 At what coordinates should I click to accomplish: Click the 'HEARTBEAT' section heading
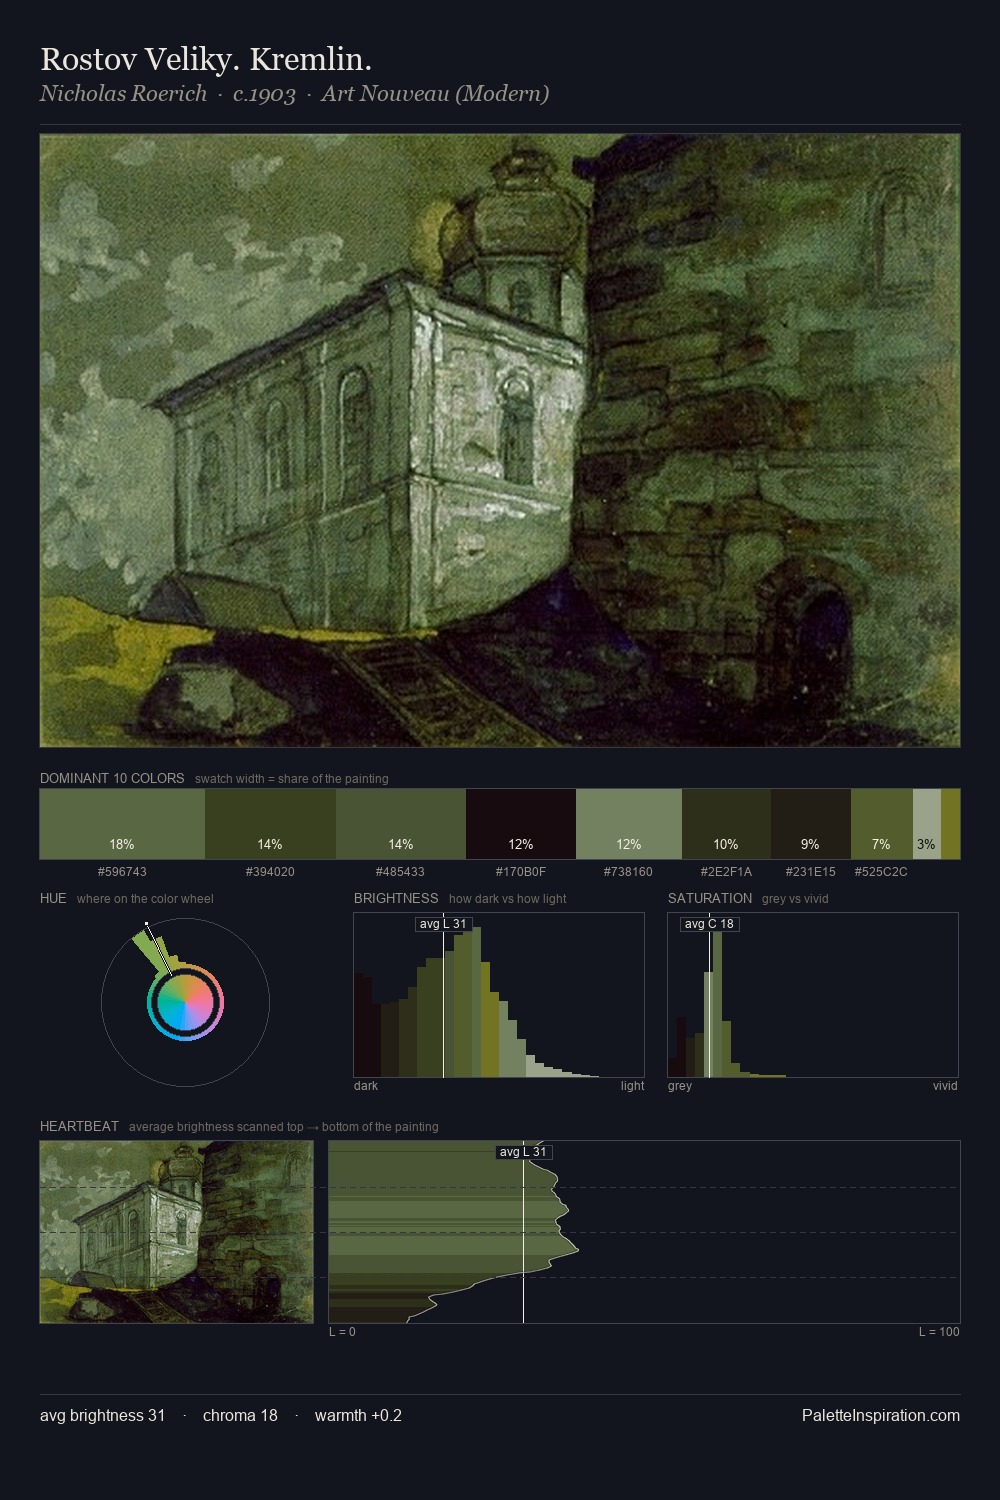[79, 1126]
